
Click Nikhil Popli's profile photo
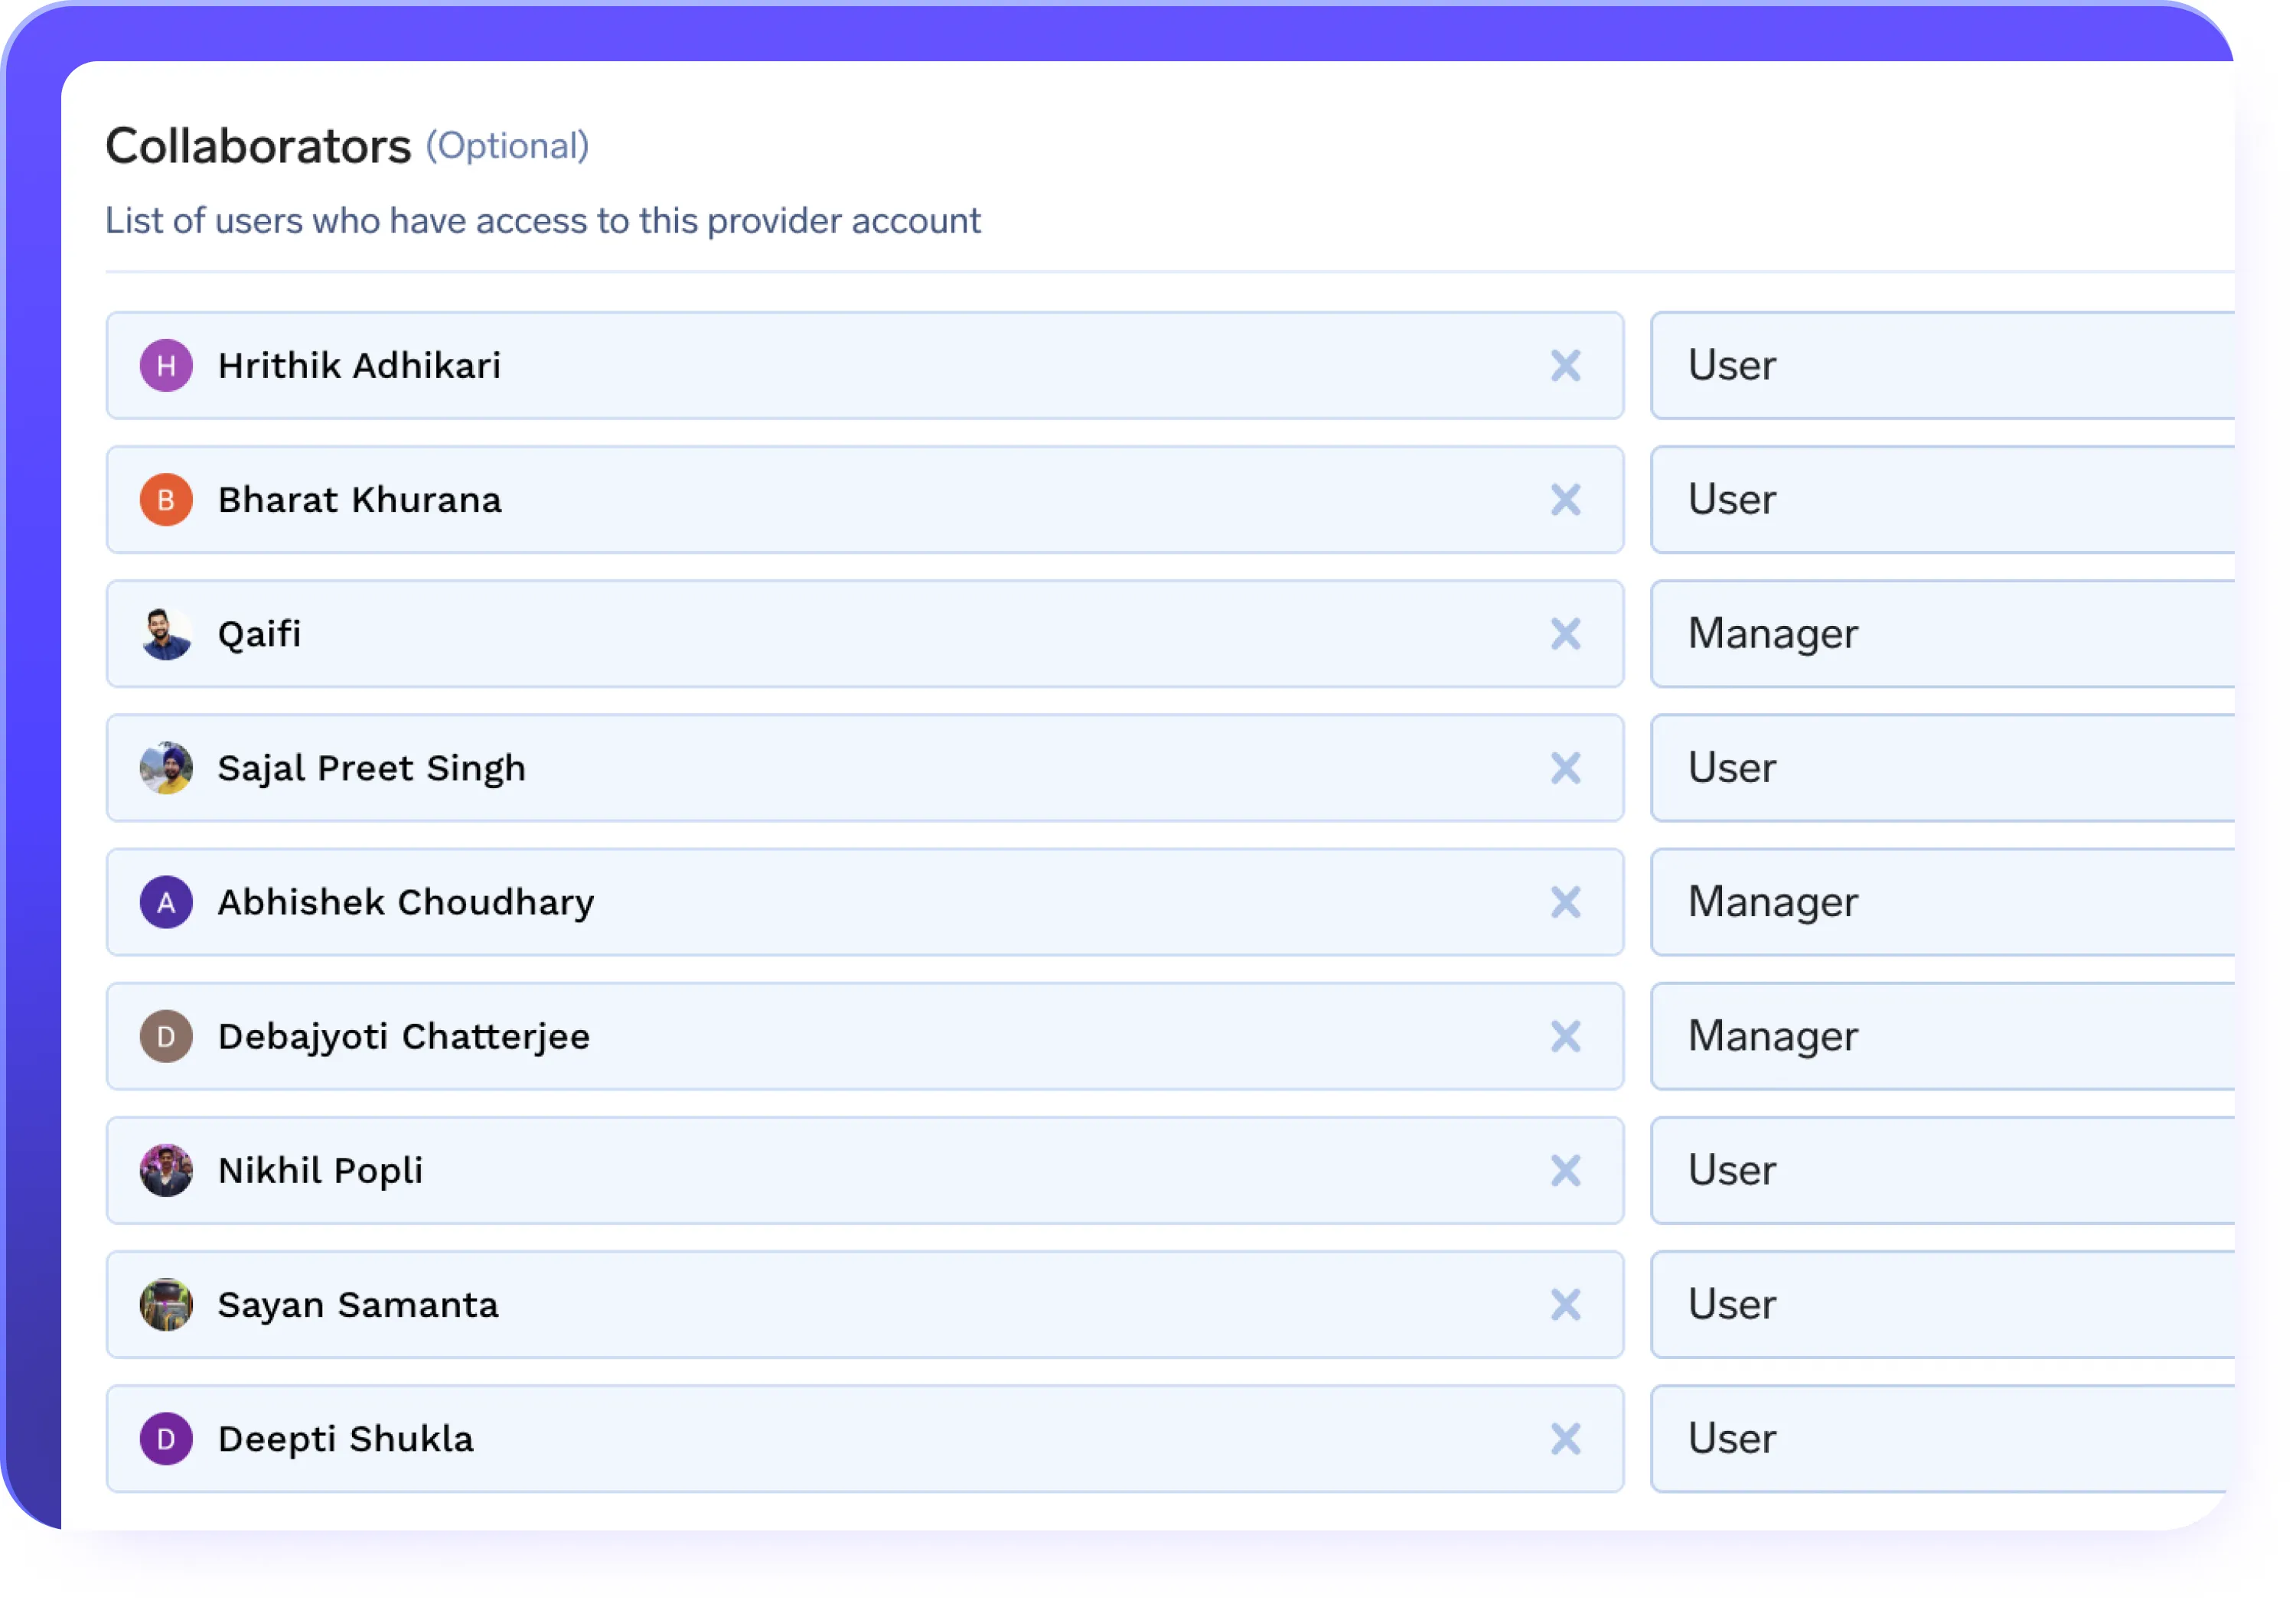[x=165, y=1170]
